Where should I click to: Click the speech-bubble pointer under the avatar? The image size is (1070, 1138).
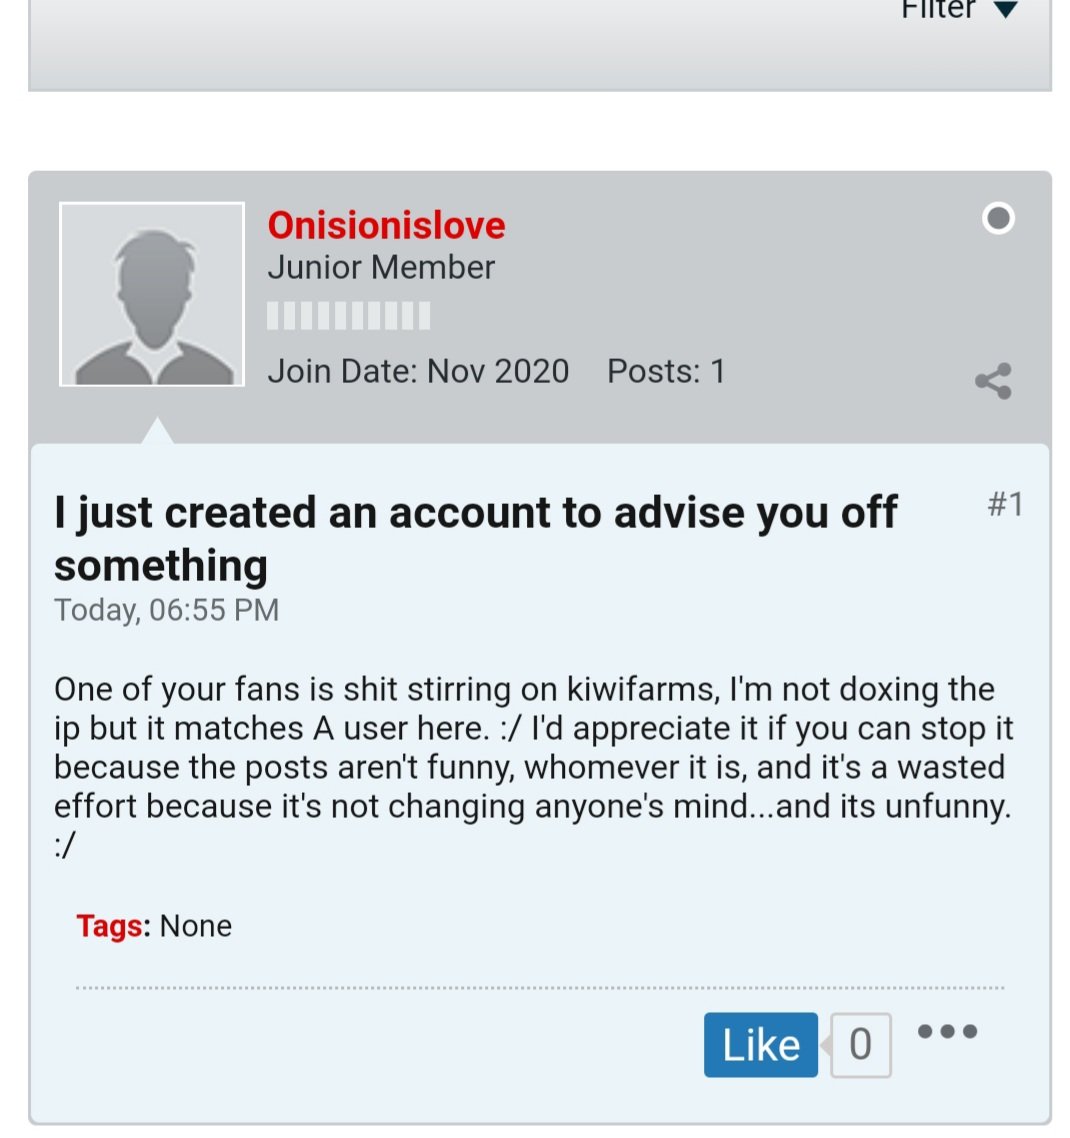tap(158, 430)
